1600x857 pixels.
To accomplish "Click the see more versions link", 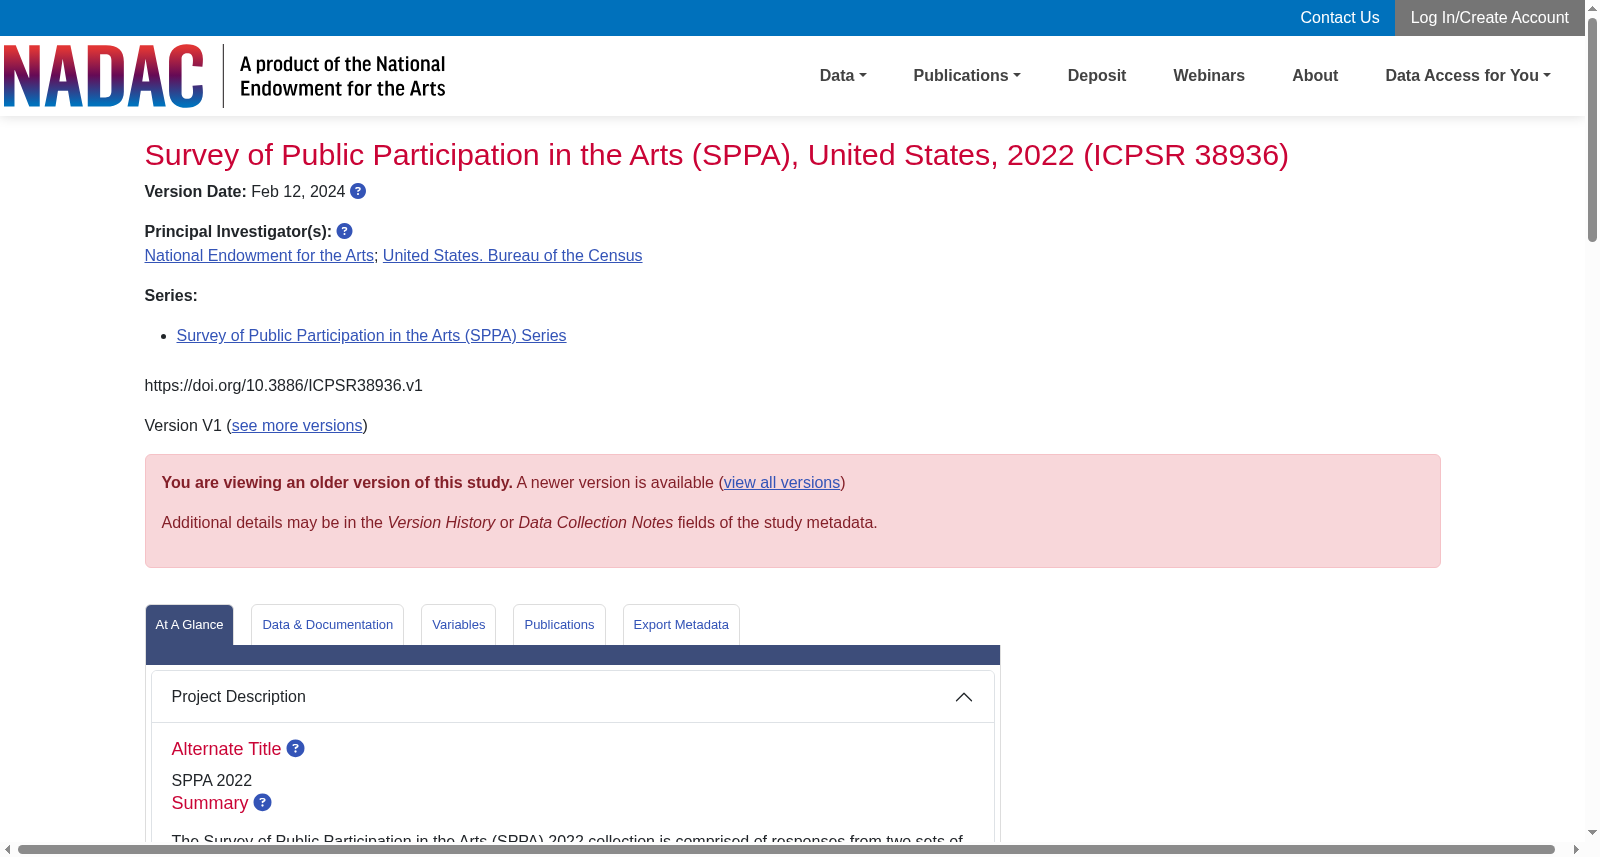I will pos(297,426).
